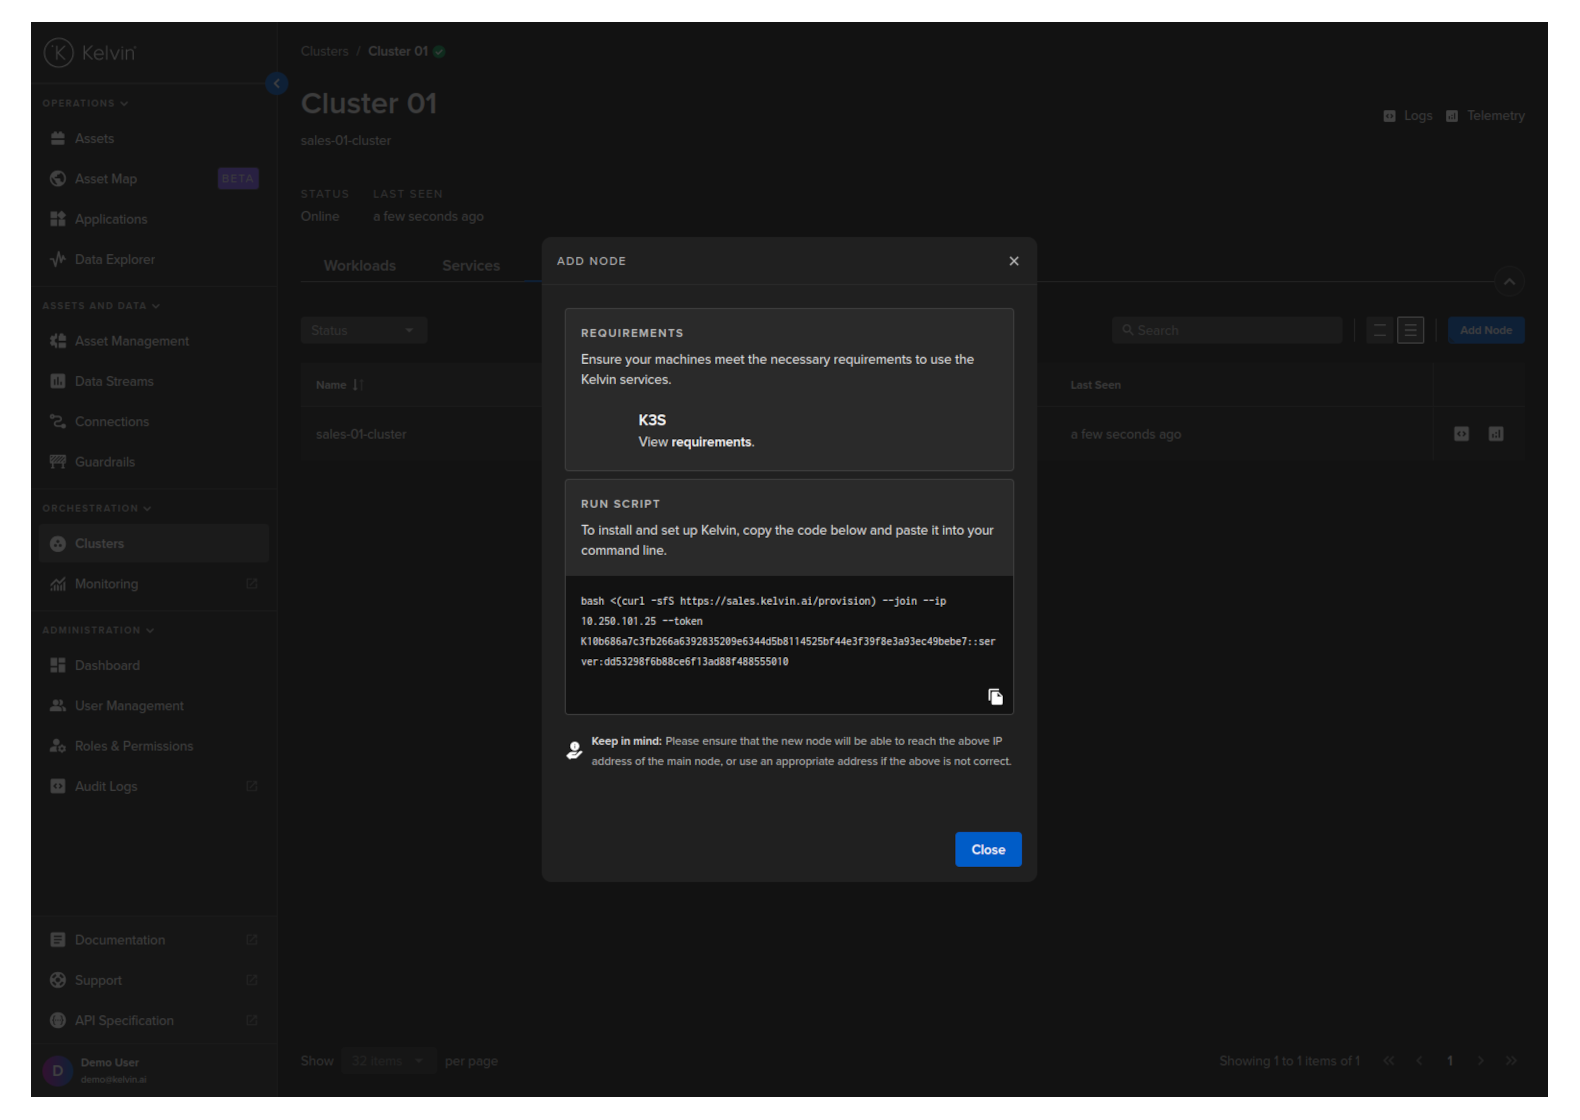
Task: Switch to the Services tab
Action: pyautogui.click(x=470, y=266)
